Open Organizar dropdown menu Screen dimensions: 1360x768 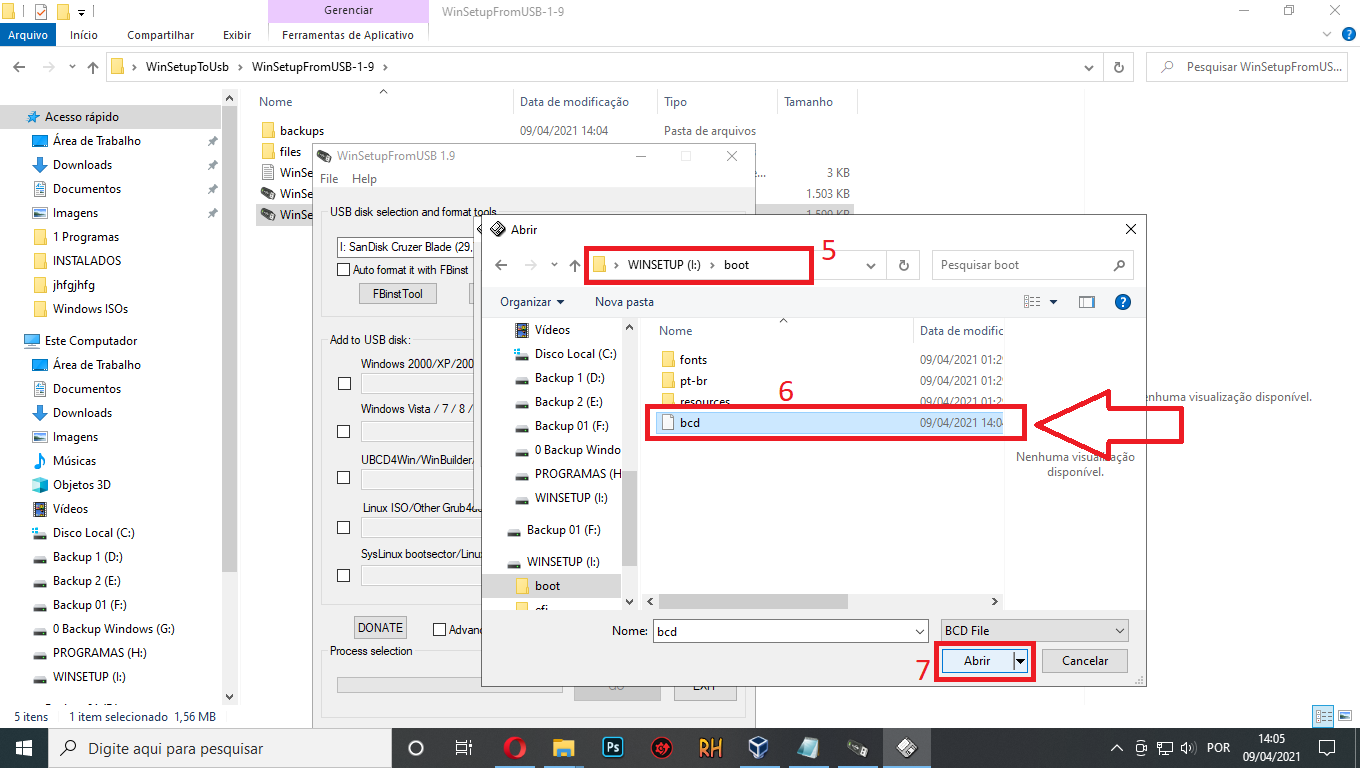[x=532, y=302]
